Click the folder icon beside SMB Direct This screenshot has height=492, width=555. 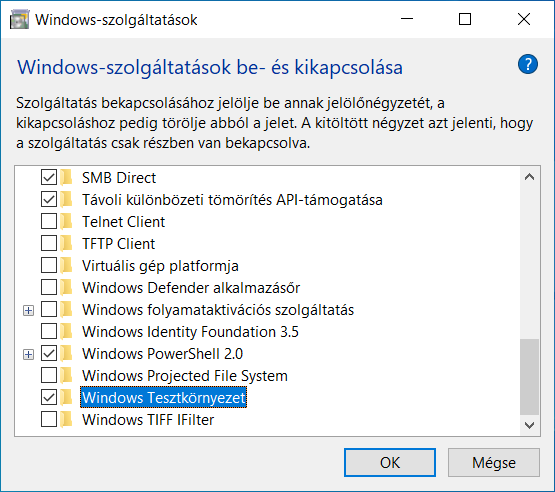click(x=66, y=177)
